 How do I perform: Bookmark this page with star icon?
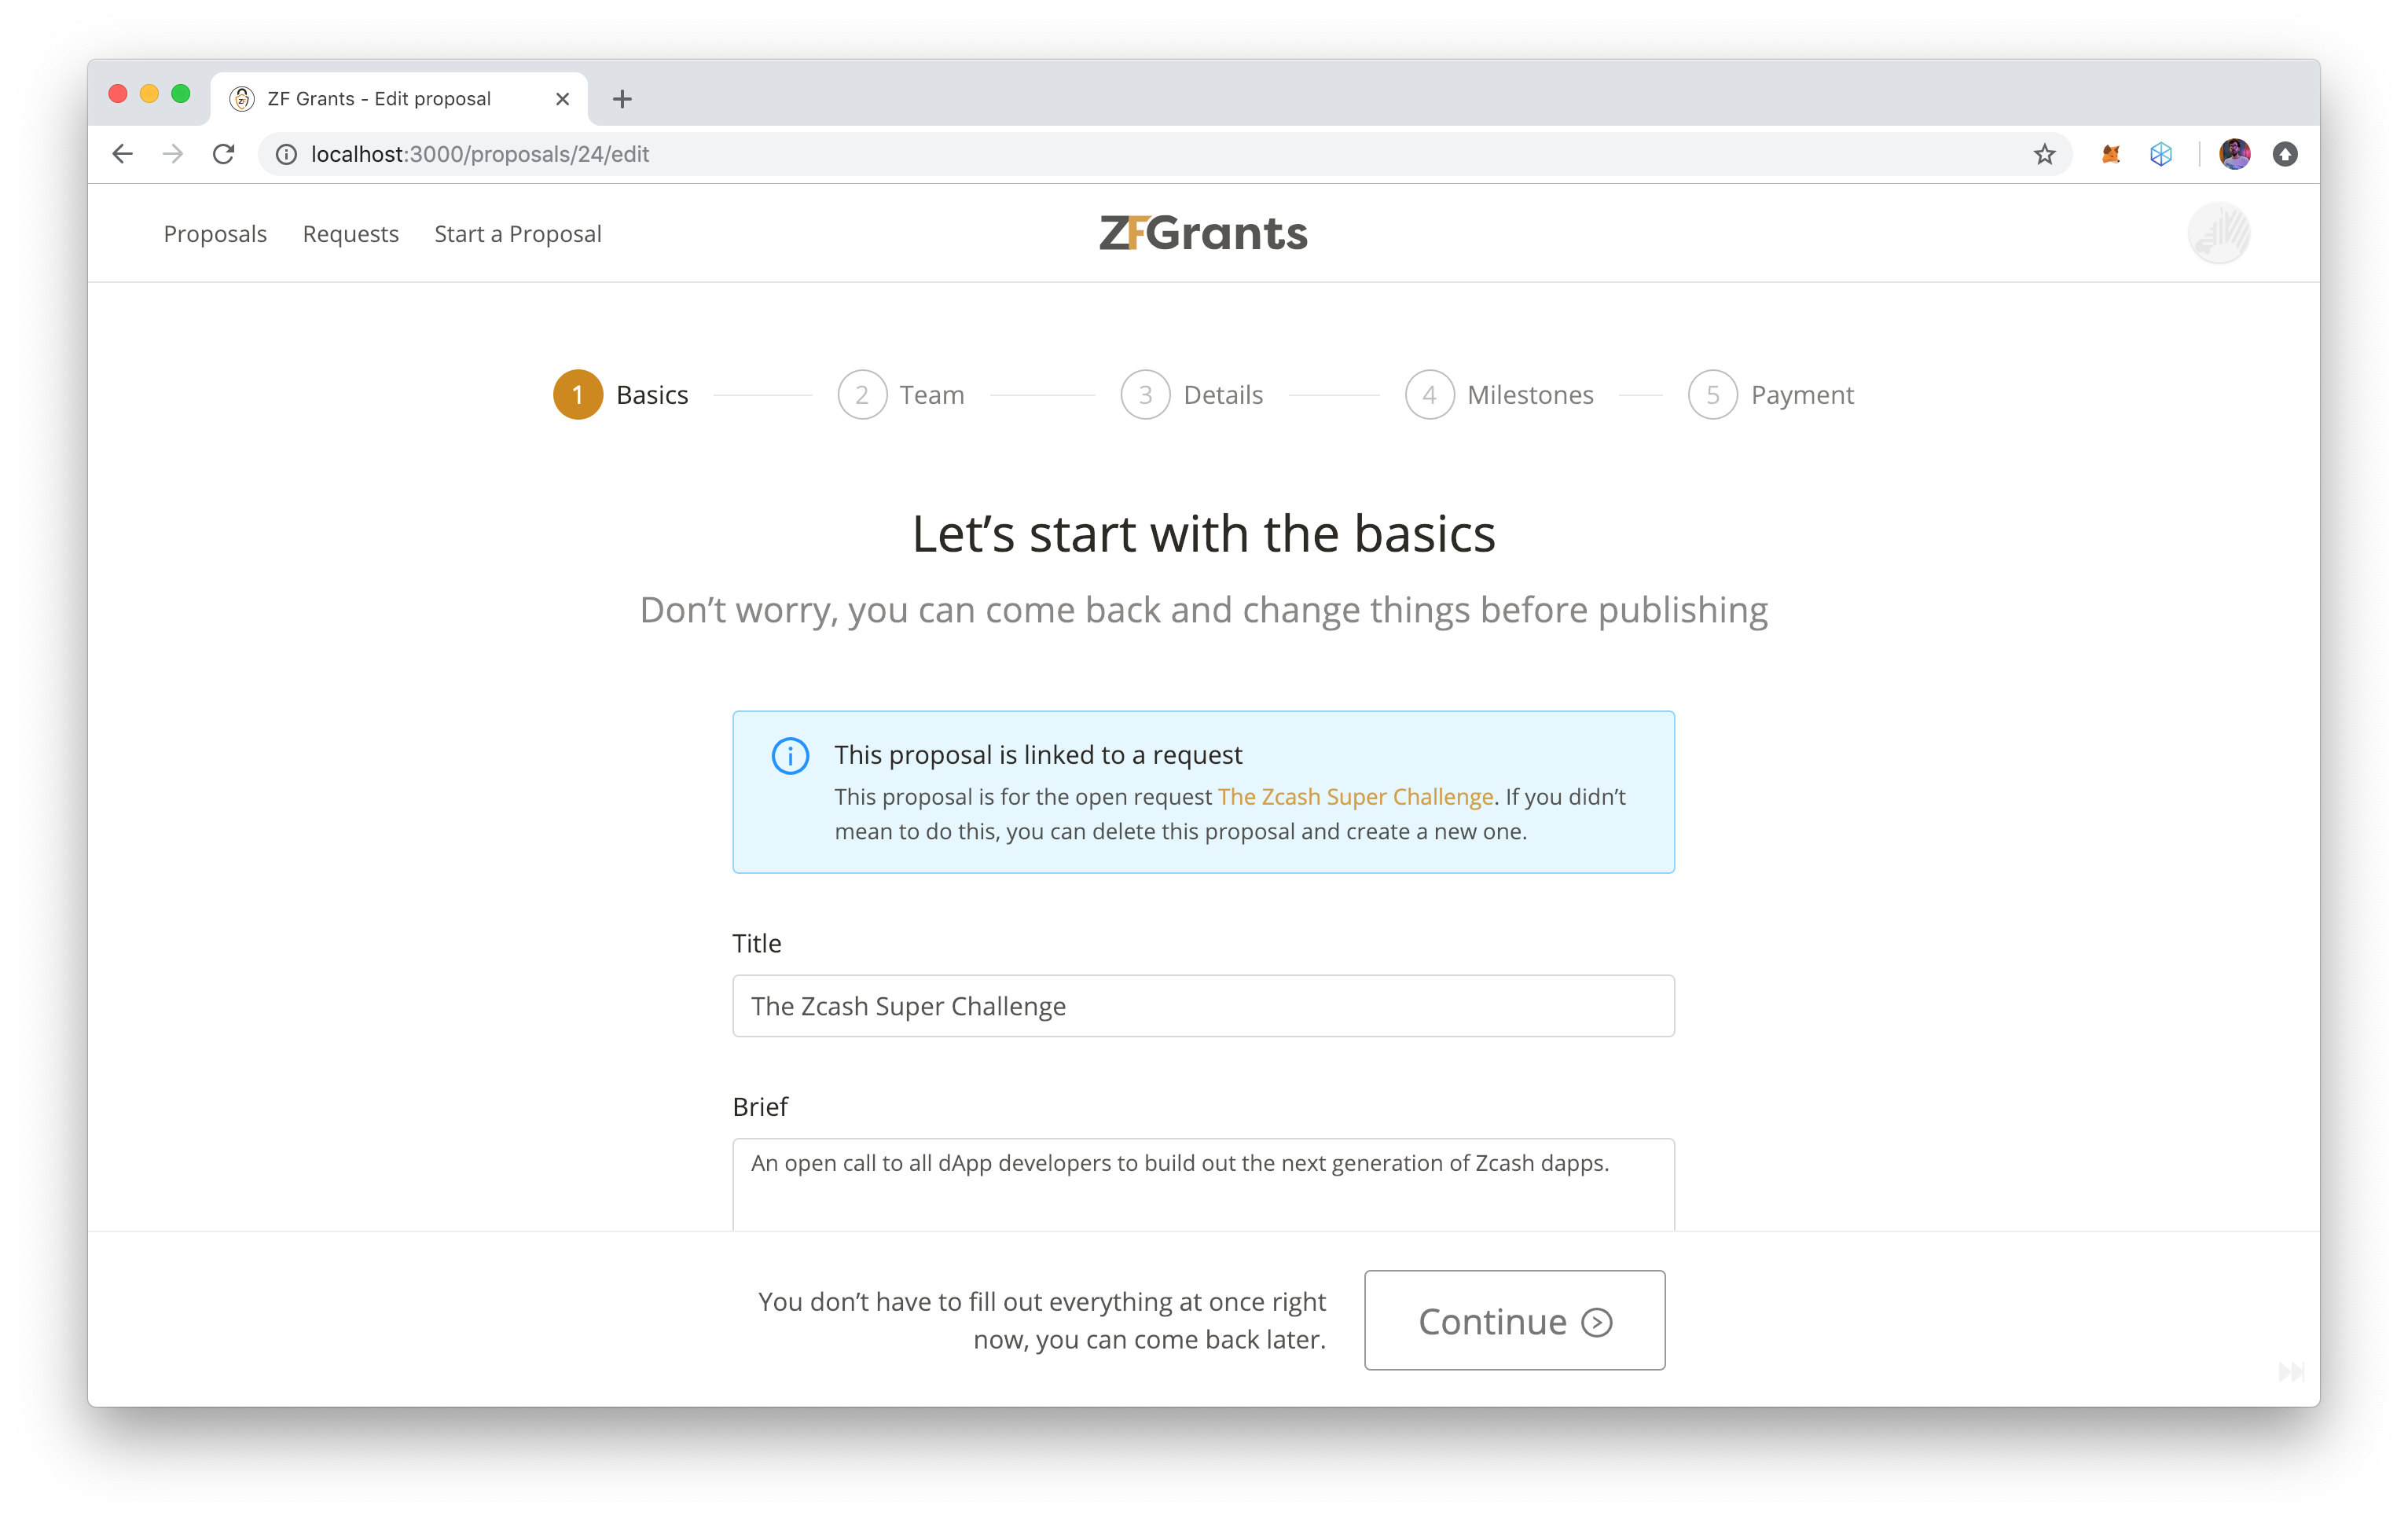point(2044,154)
